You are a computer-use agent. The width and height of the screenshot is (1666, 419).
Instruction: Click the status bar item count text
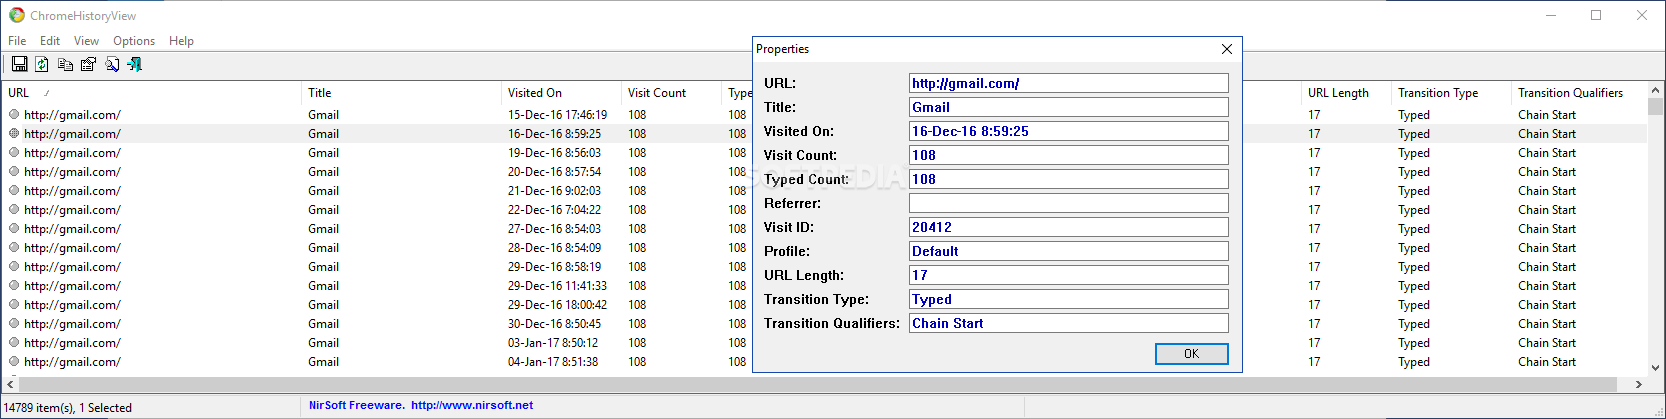tap(68, 407)
